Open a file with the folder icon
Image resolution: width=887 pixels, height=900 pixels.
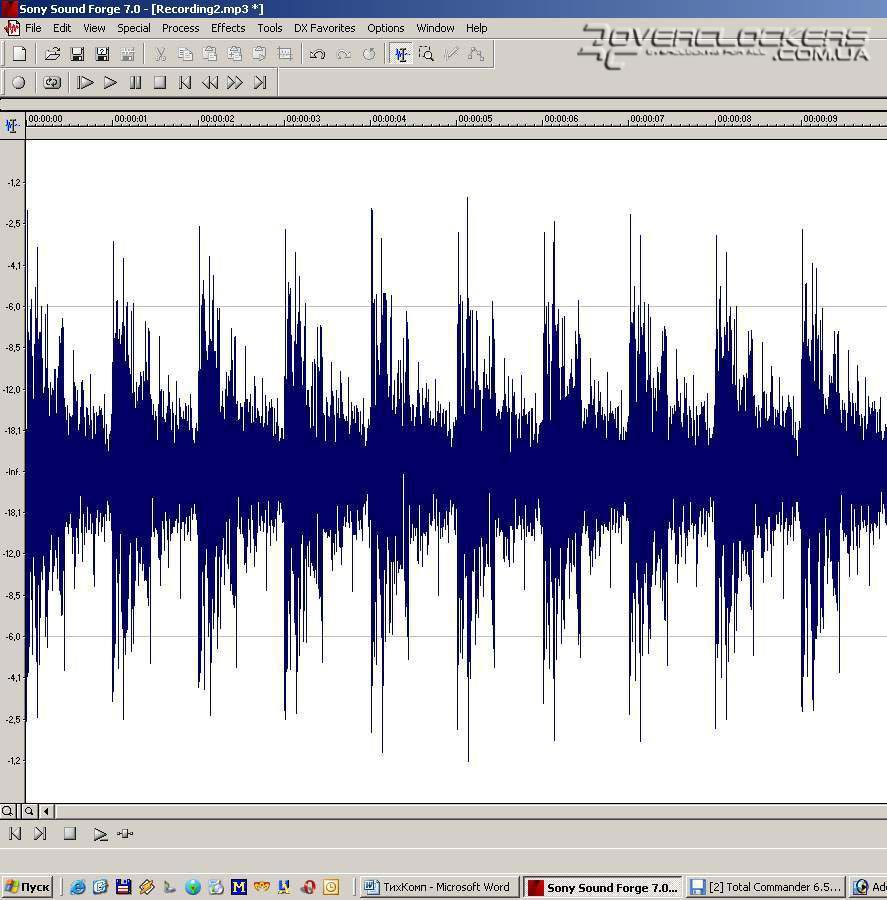pyautogui.click(x=52, y=54)
